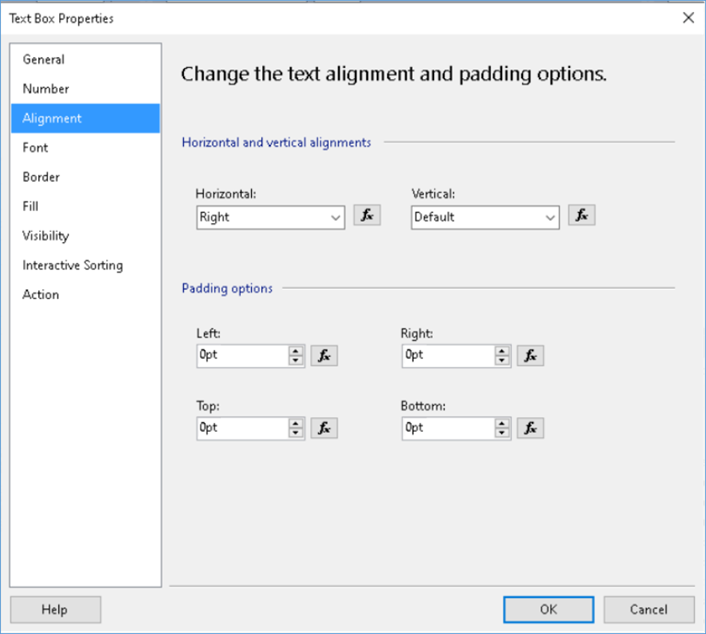Open Interactive Sorting settings
706x634 pixels.
pyautogui.click(x=73, y=265)
